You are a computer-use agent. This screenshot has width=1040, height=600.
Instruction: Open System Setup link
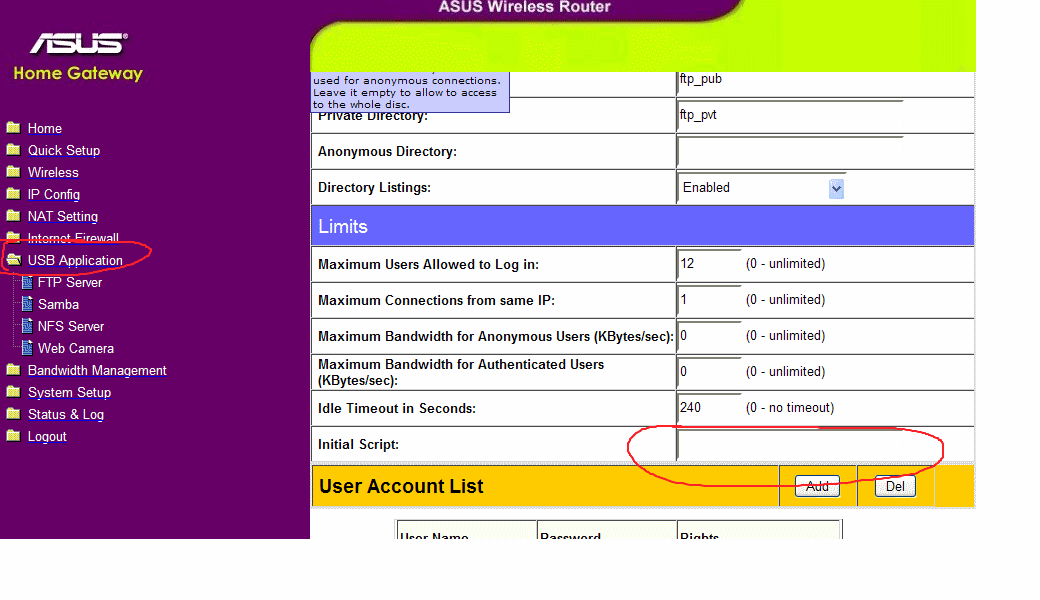point(69,392)
